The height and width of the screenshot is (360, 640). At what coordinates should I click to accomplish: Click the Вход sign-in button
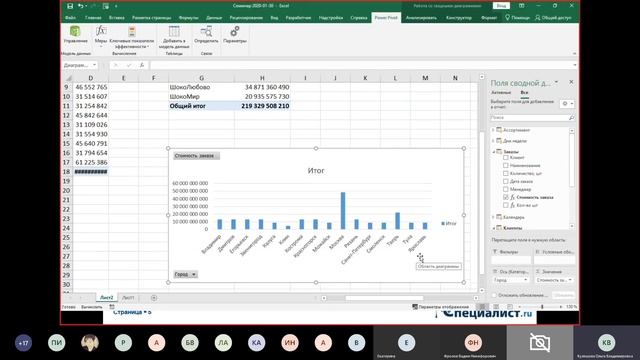click(501, 6)
